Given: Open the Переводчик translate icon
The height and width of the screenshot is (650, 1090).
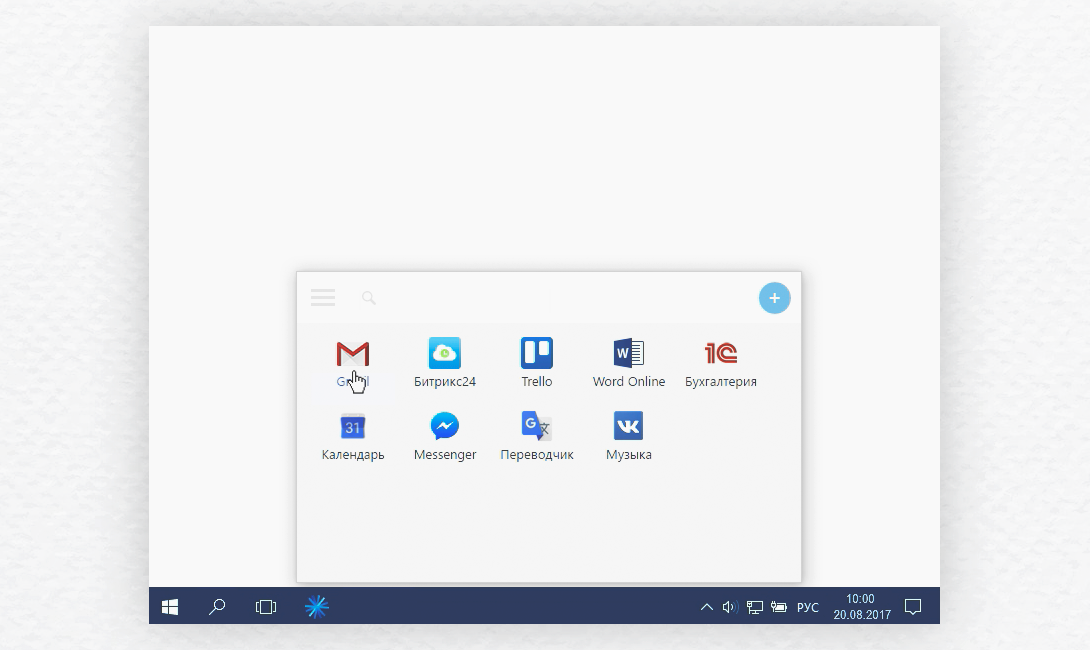Looking at the screenshot, I should click(537, 426).
